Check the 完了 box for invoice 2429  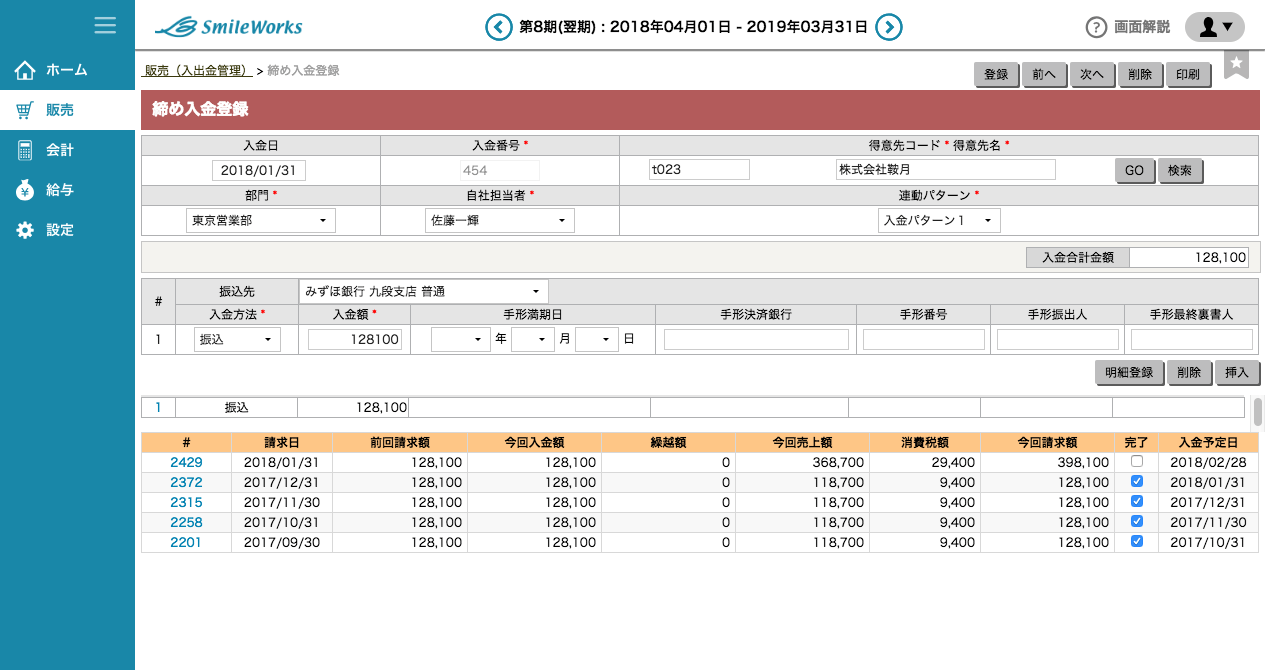(x=1136, y=462)
